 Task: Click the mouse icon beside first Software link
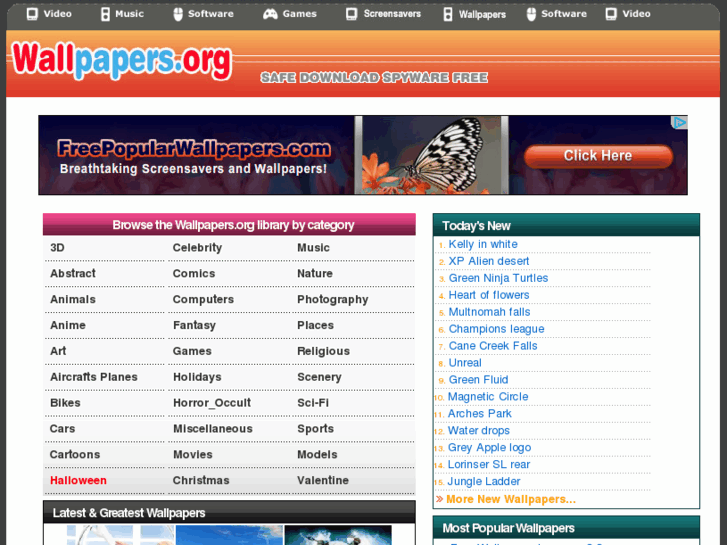pos(178,14)
